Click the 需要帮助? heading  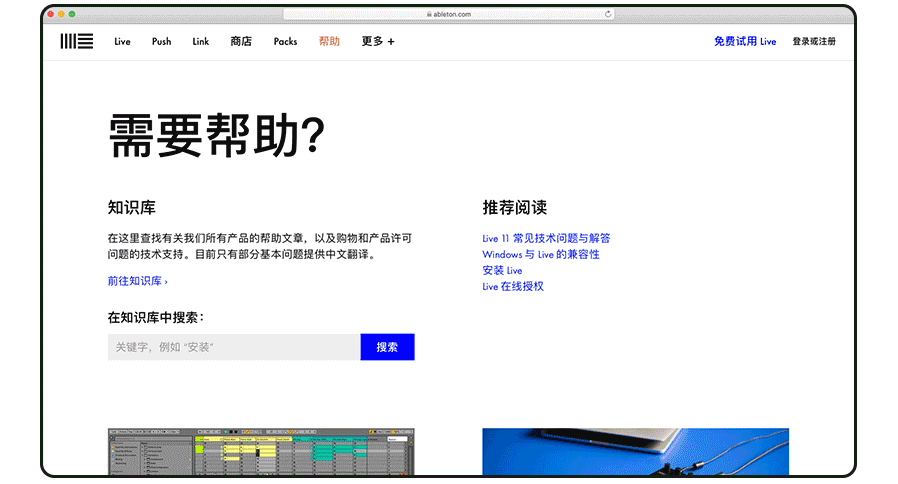coord(216,135)
